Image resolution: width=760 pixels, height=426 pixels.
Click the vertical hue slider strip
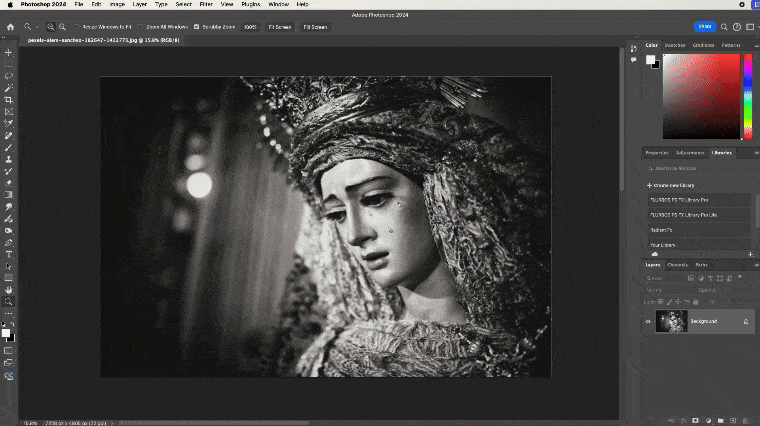[x=747, y=95]
